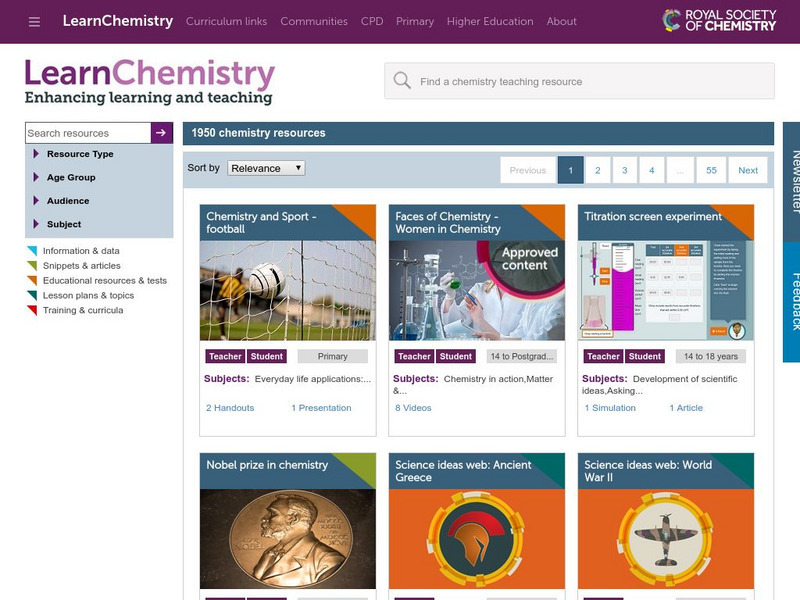Viewport: 800px width, 600px height.
Task: Expand the Resource Type filter
Action: [80, 154]
